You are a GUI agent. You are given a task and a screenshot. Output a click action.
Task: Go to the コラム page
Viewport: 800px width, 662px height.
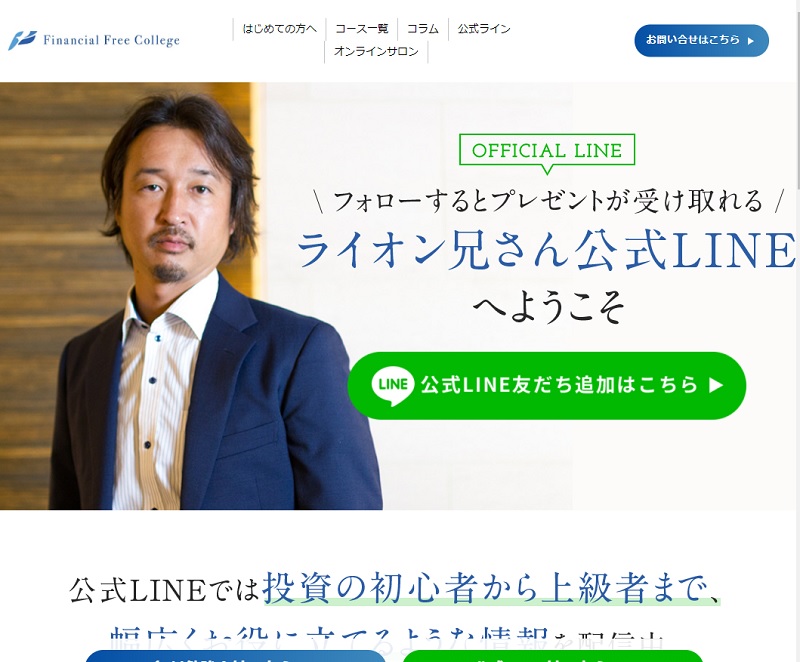click(422, 29)
